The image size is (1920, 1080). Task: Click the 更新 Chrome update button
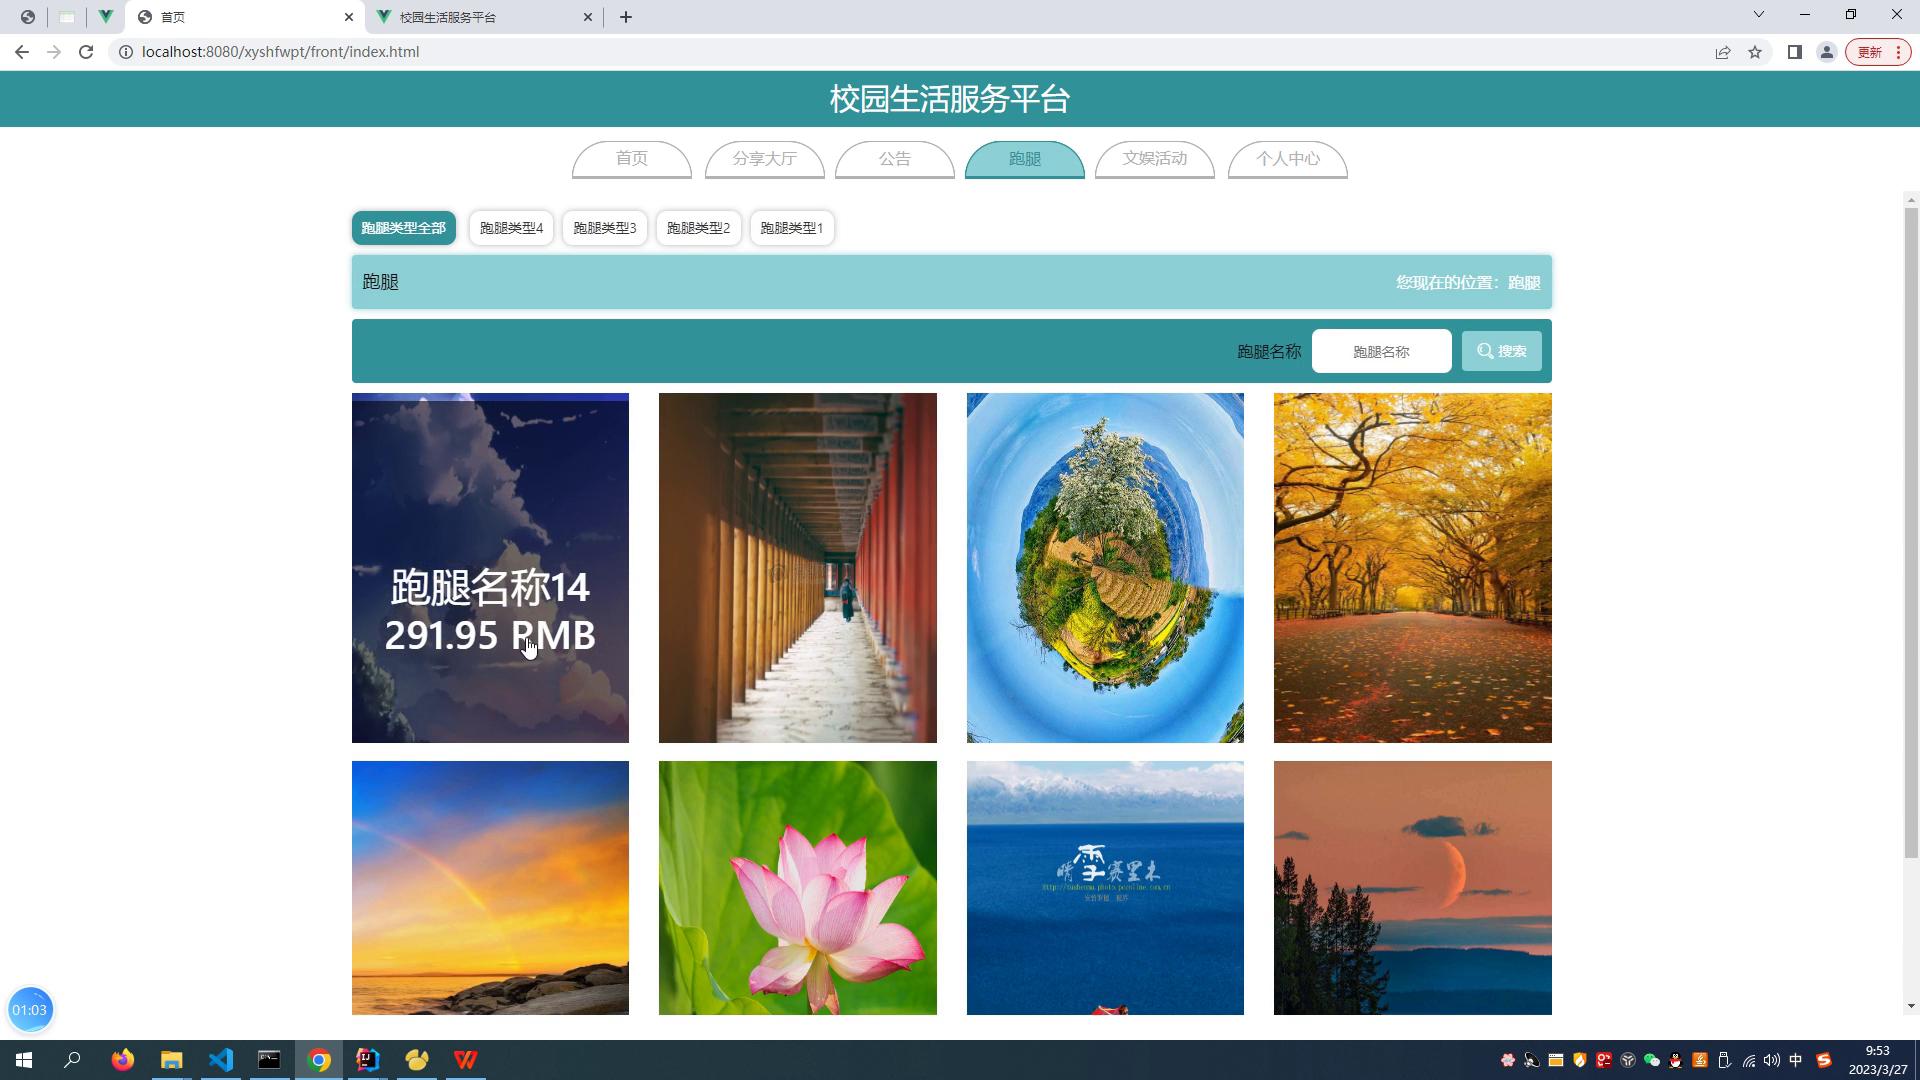coord(1879,52)
